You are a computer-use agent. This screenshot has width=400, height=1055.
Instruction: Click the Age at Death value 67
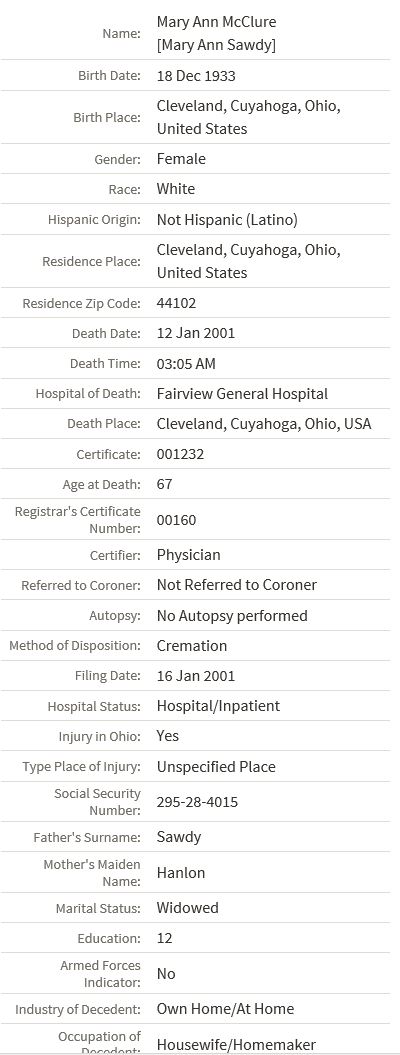tap(164, 484)
